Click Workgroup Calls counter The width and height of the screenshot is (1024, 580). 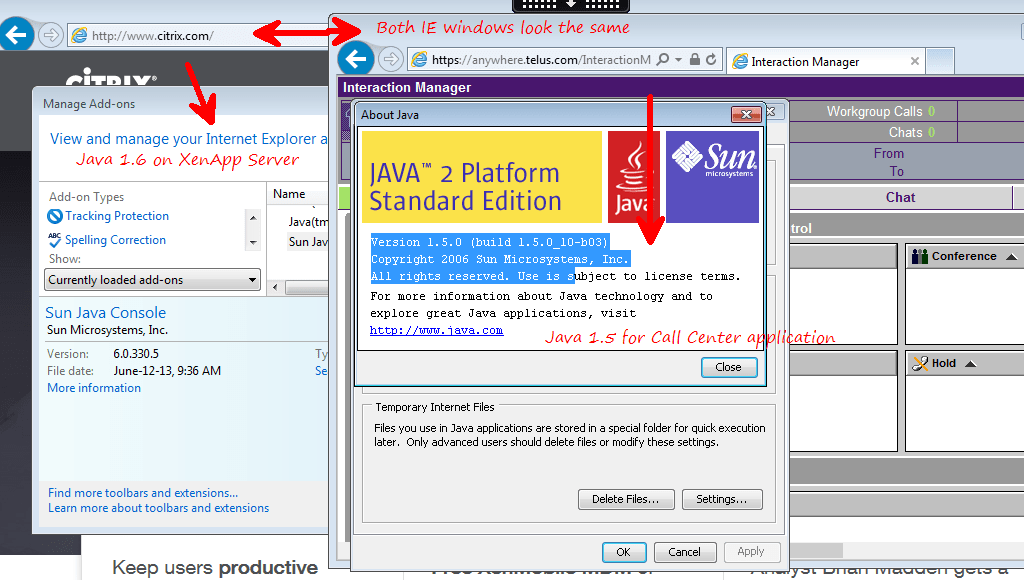[880, 111]
